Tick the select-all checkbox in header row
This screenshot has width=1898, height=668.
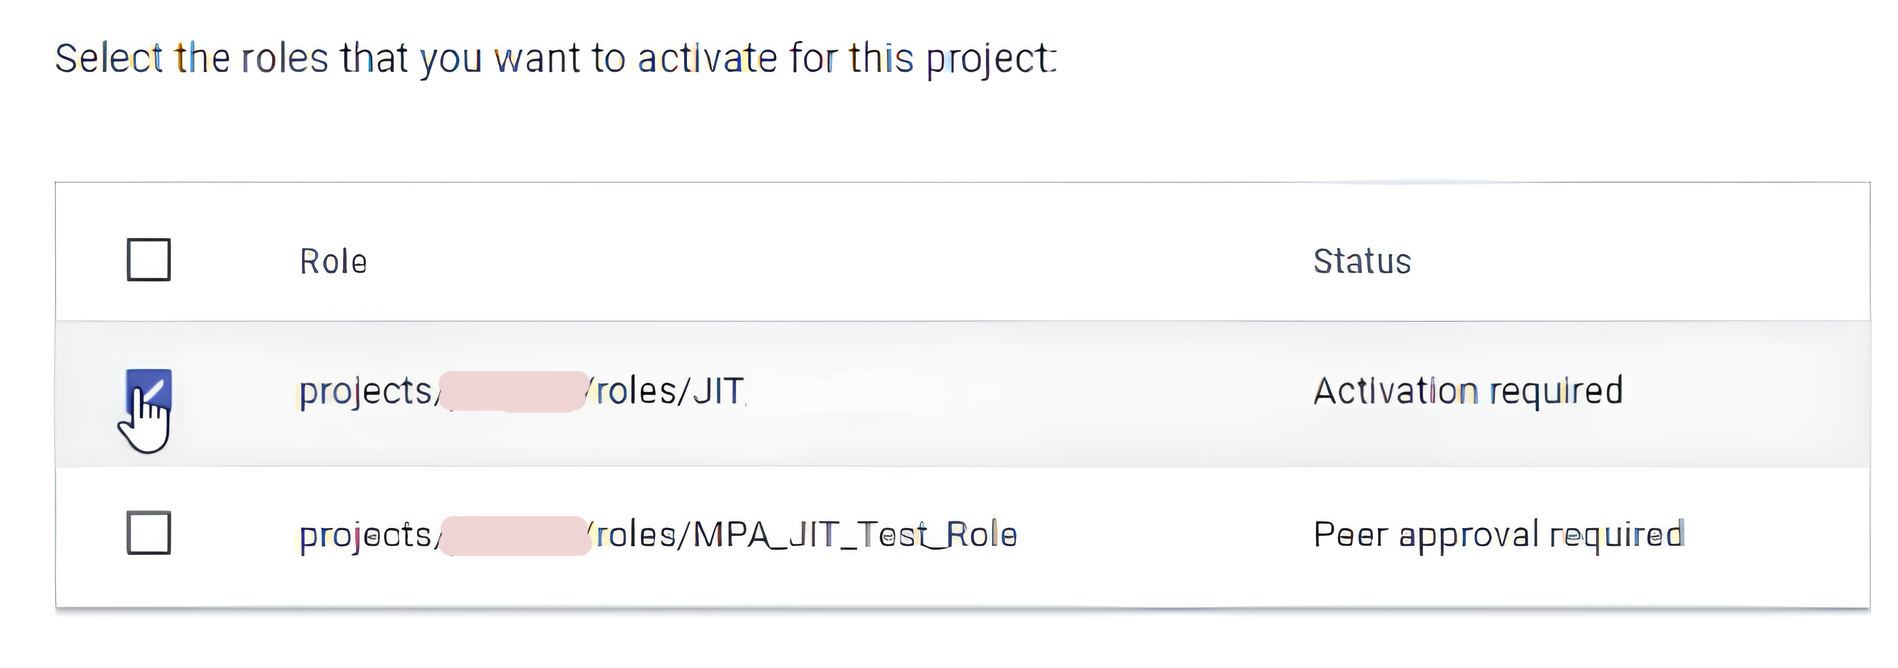pos(149,260)
